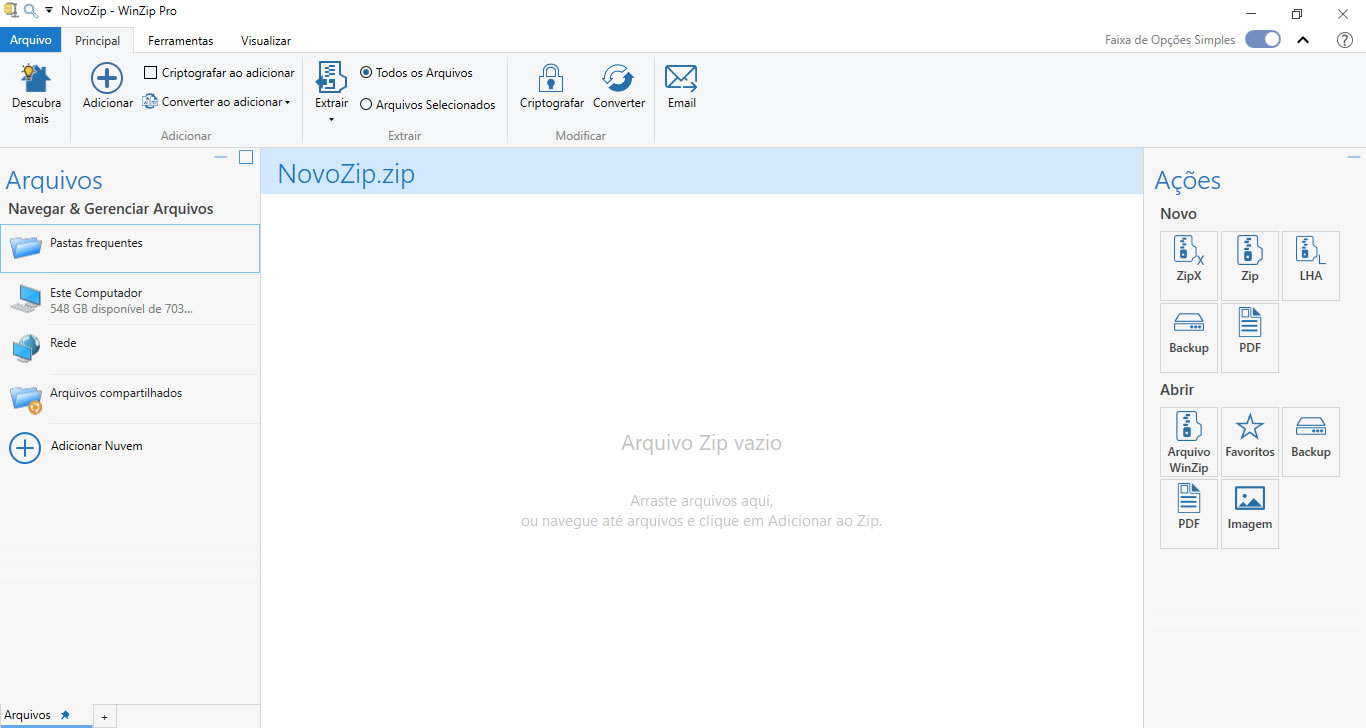Image resolution: width=1366 pixels, height=728 pixels.
Task: Open the Arquivo menu tab
Action: click(30, 41)
